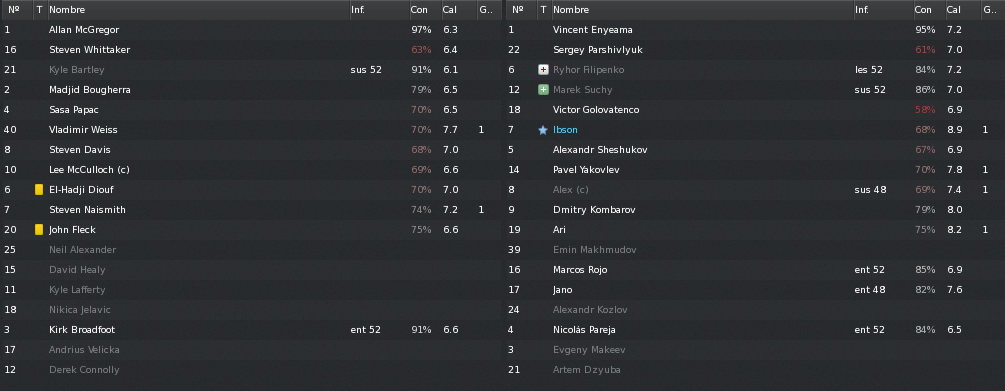Viewport: 1005px width, 391px height.
Task: Click the green cross icon beside Marek Suchy
Action: [543, 90]
